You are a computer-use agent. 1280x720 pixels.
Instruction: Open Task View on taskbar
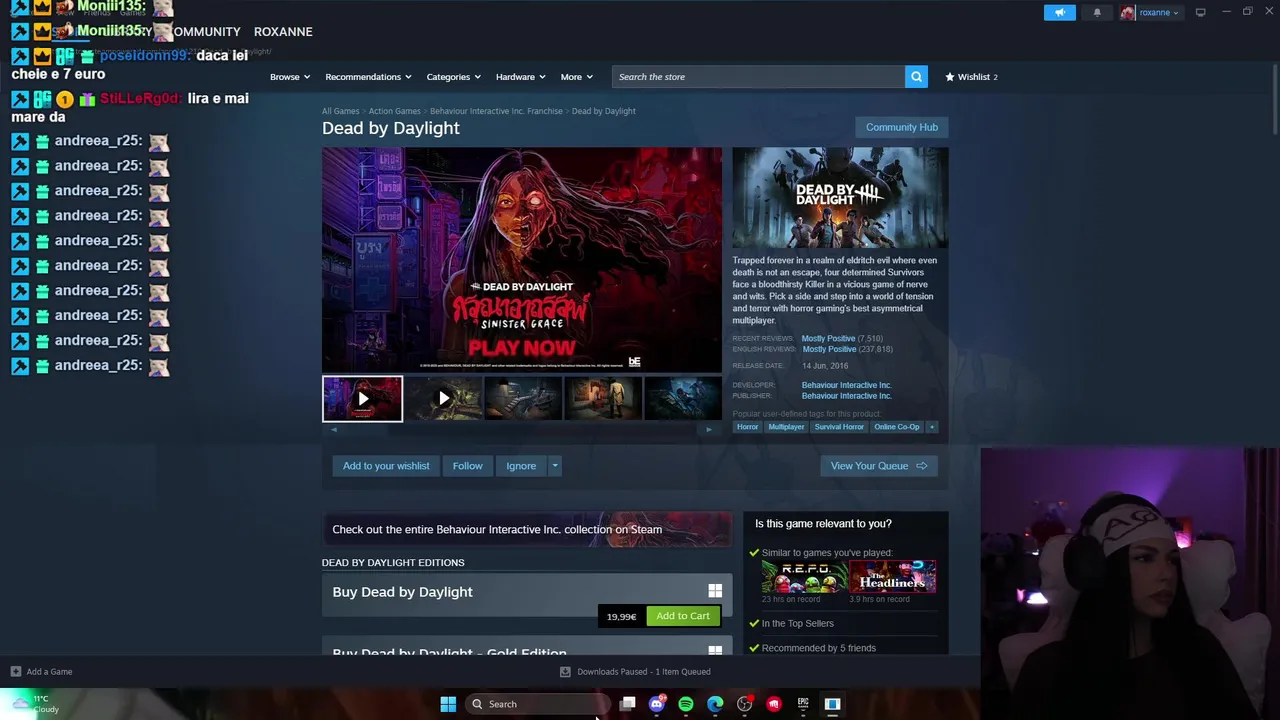(627, 704)
